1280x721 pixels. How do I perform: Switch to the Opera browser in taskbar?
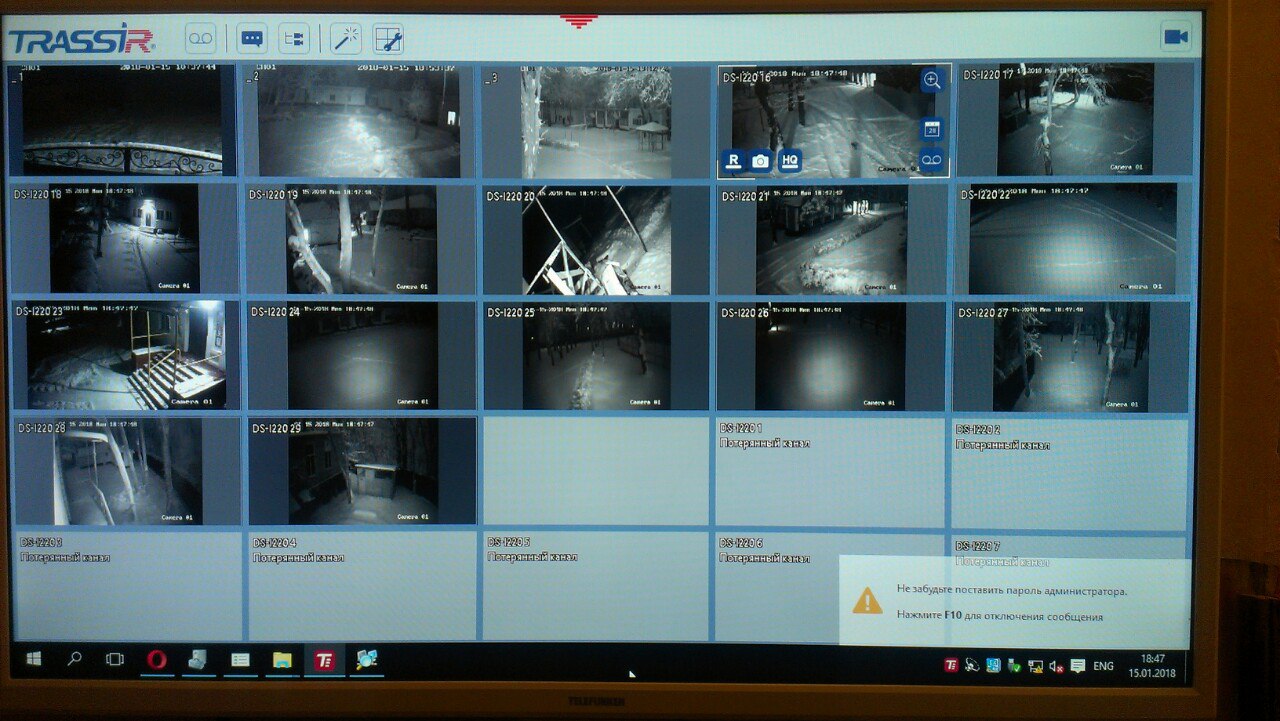(x=156, y=660)
